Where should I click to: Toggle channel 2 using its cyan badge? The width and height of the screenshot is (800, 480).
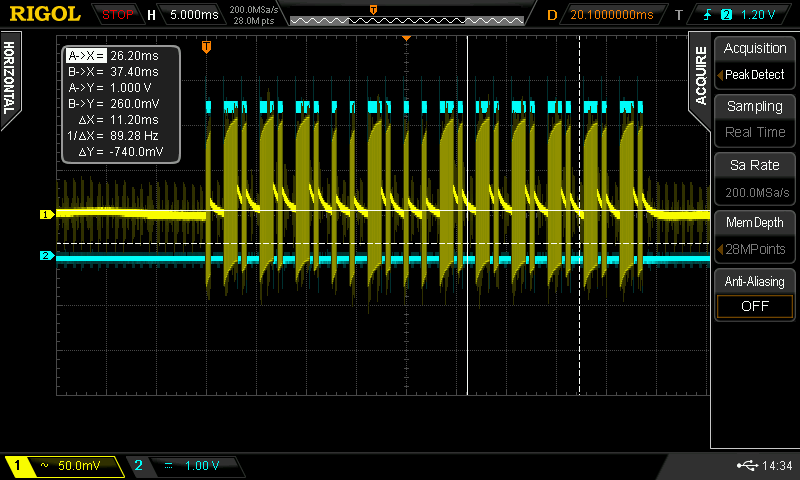138,466
